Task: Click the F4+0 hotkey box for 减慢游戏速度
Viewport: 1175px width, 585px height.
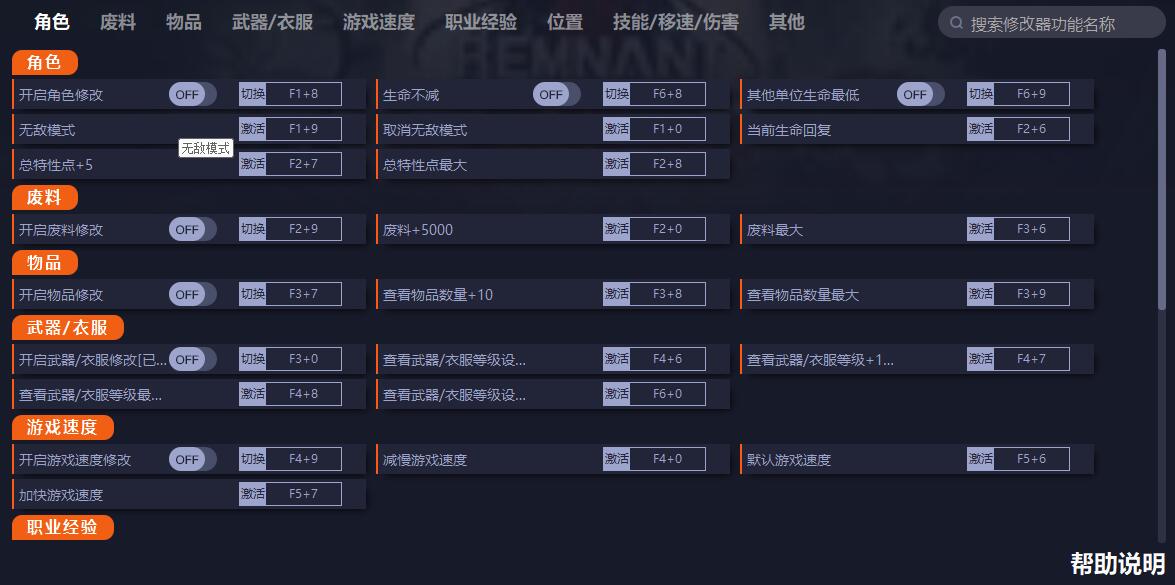Action: 668,458
